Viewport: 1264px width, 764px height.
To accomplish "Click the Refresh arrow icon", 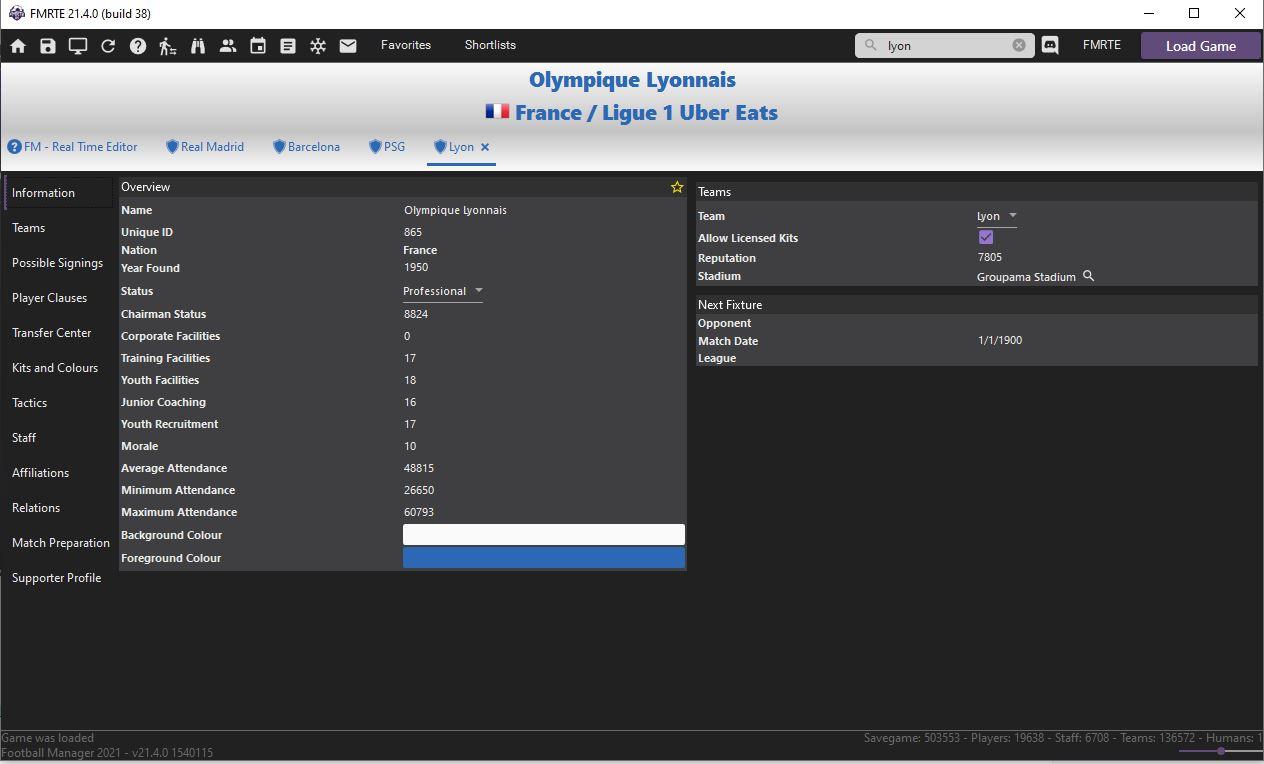I will click(x=108, y=46).
